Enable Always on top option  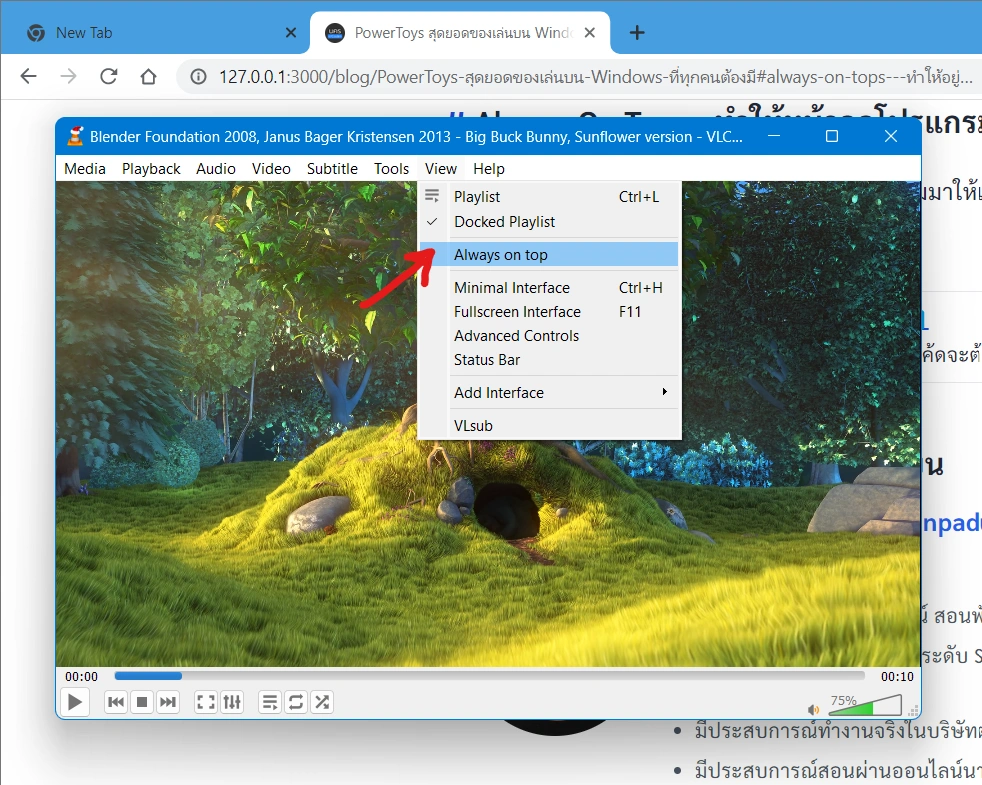click(549, 254)
